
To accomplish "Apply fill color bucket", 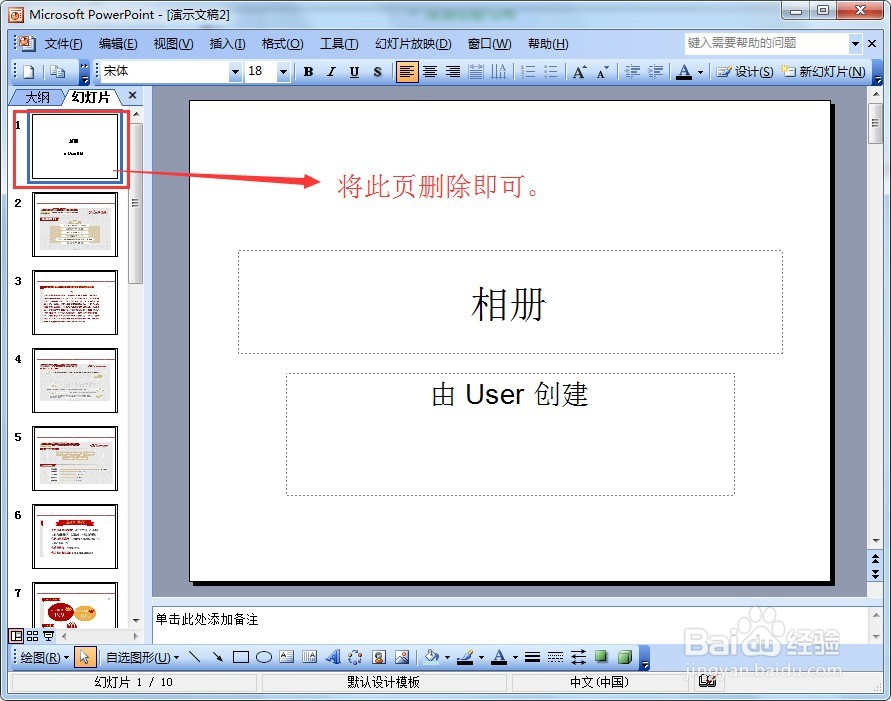I will pyautogui.click(x=432, y=657).
